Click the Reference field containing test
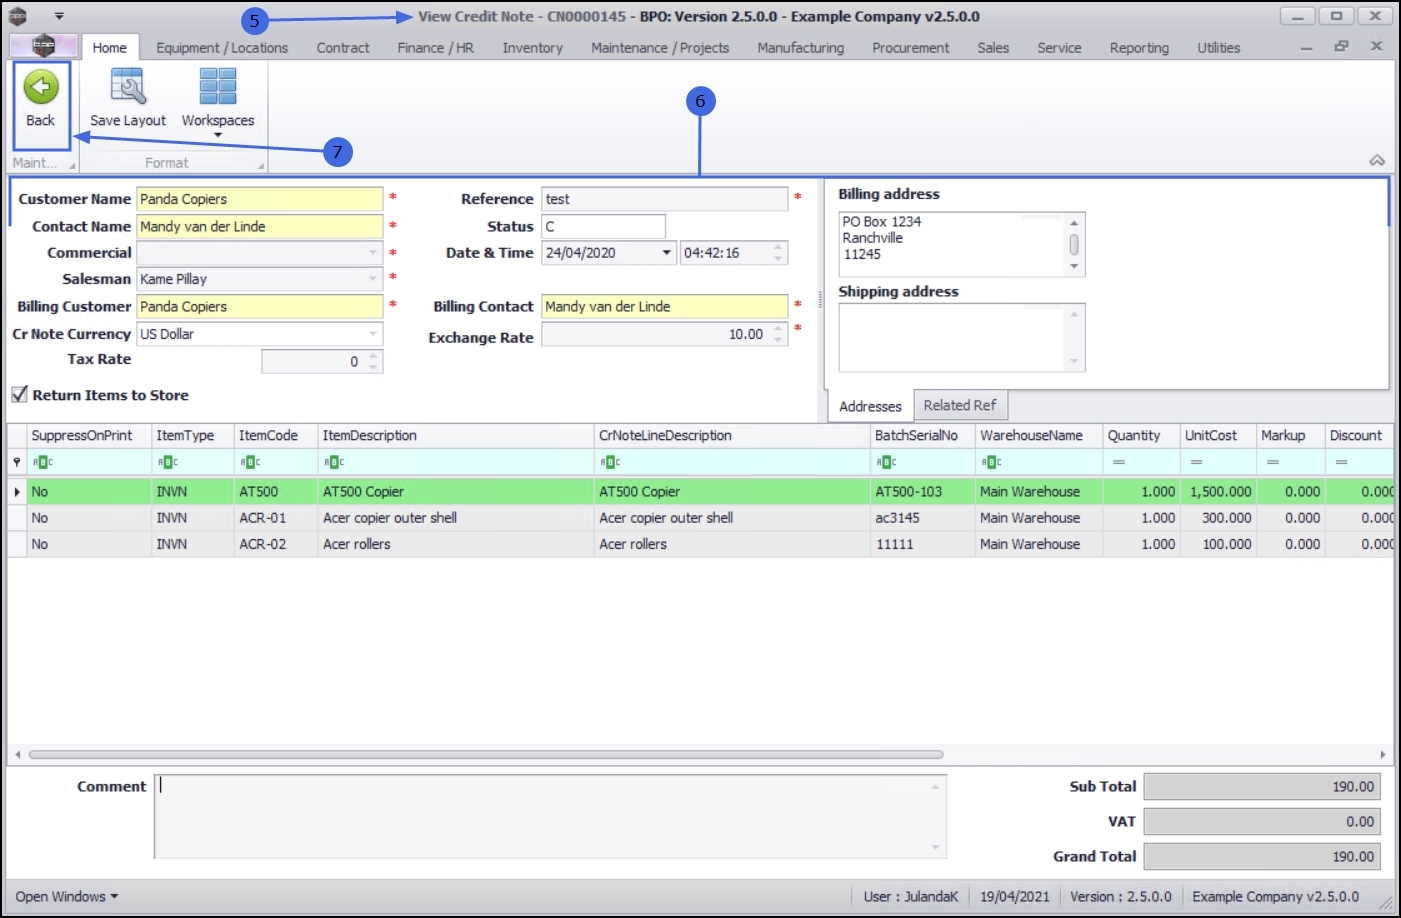1401x918 pixels. pyautogui.click(x=665, y=199)
